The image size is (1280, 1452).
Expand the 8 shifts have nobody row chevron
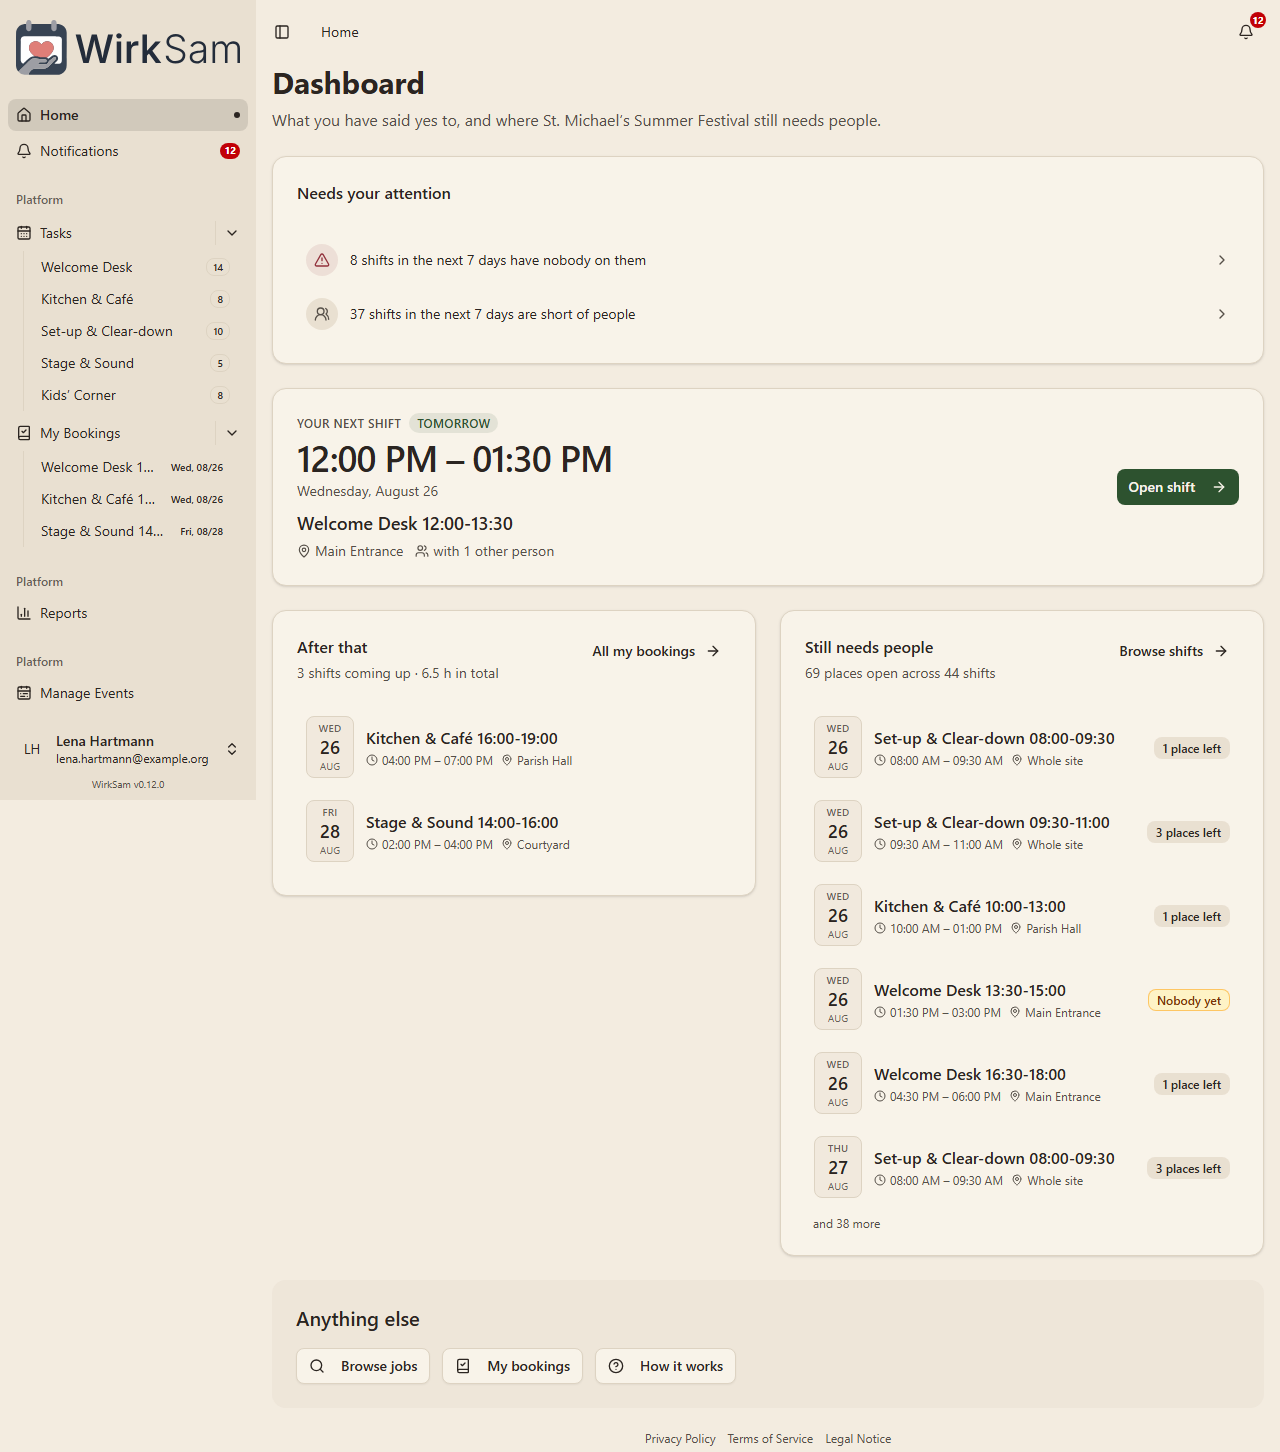1221,260
